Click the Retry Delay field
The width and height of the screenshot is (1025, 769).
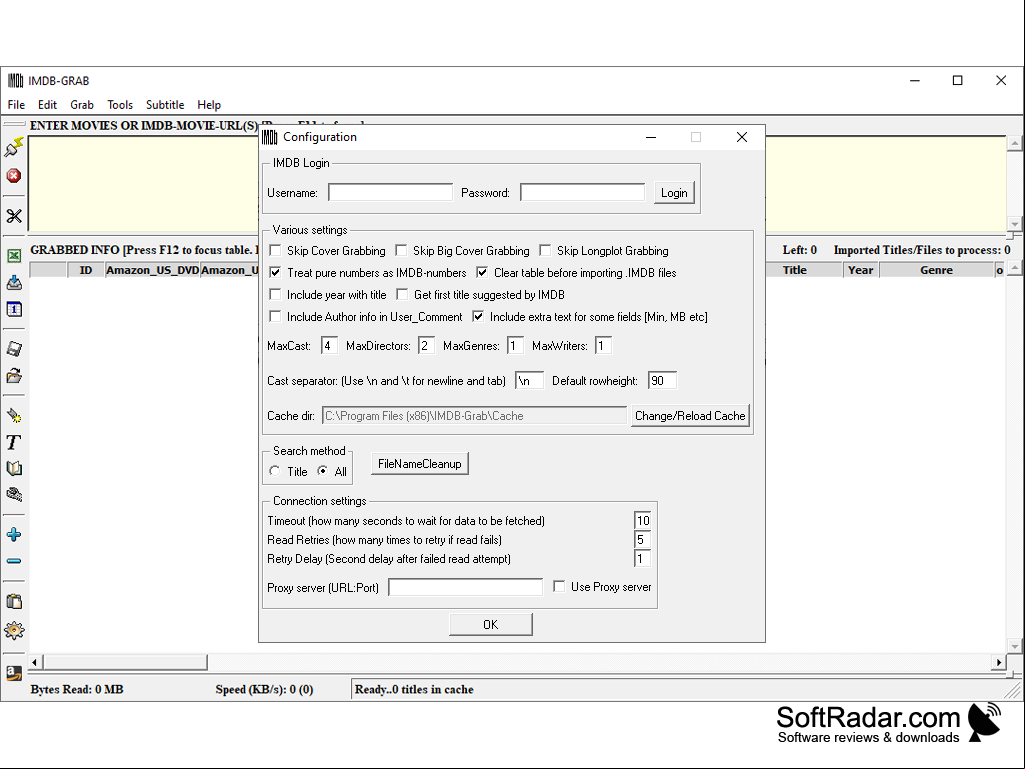(643, 558)
